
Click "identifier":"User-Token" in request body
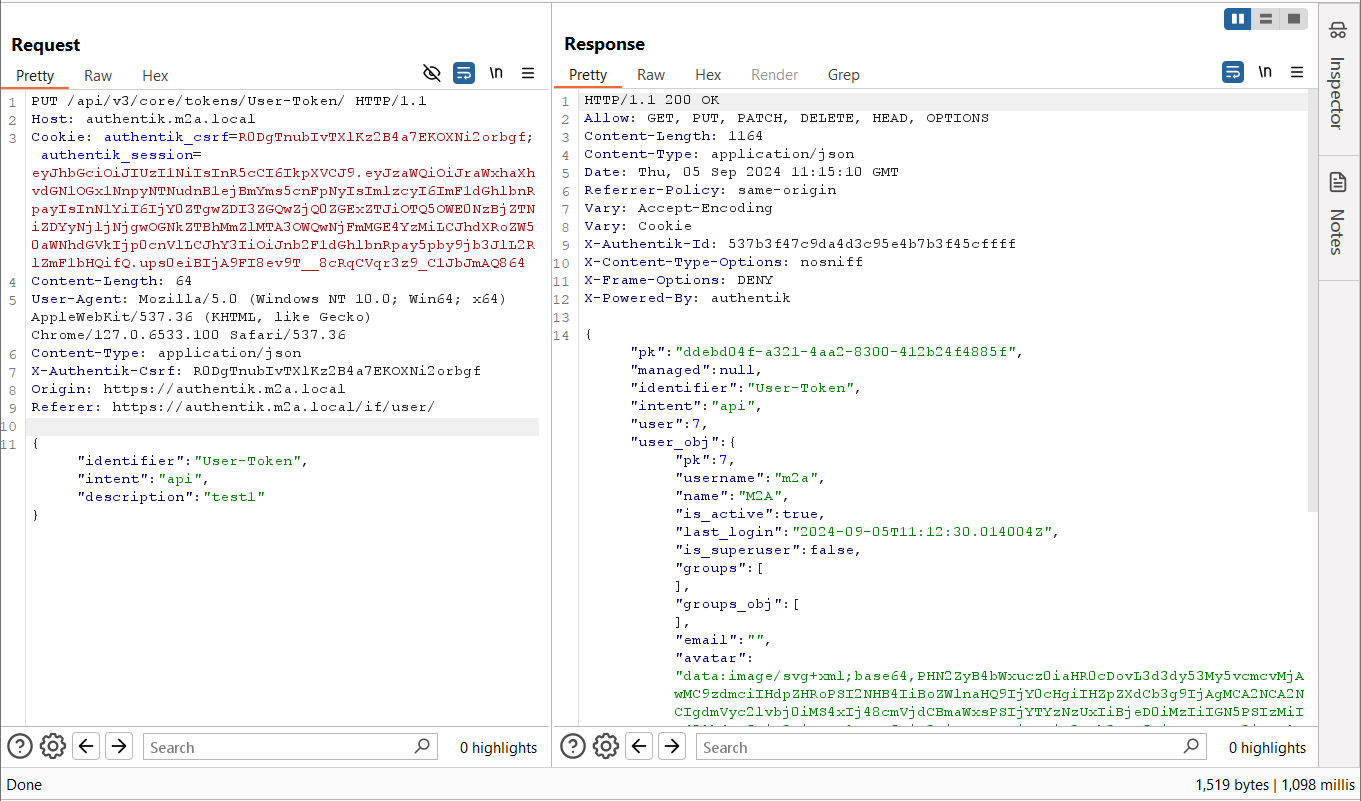tap(194, 461)
